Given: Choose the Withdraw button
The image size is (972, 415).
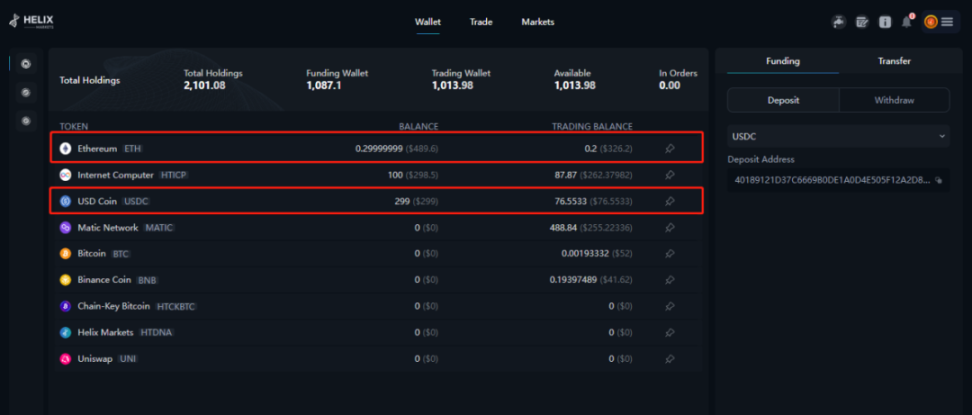Looking at the screenshot, I should tap(894, 100).
